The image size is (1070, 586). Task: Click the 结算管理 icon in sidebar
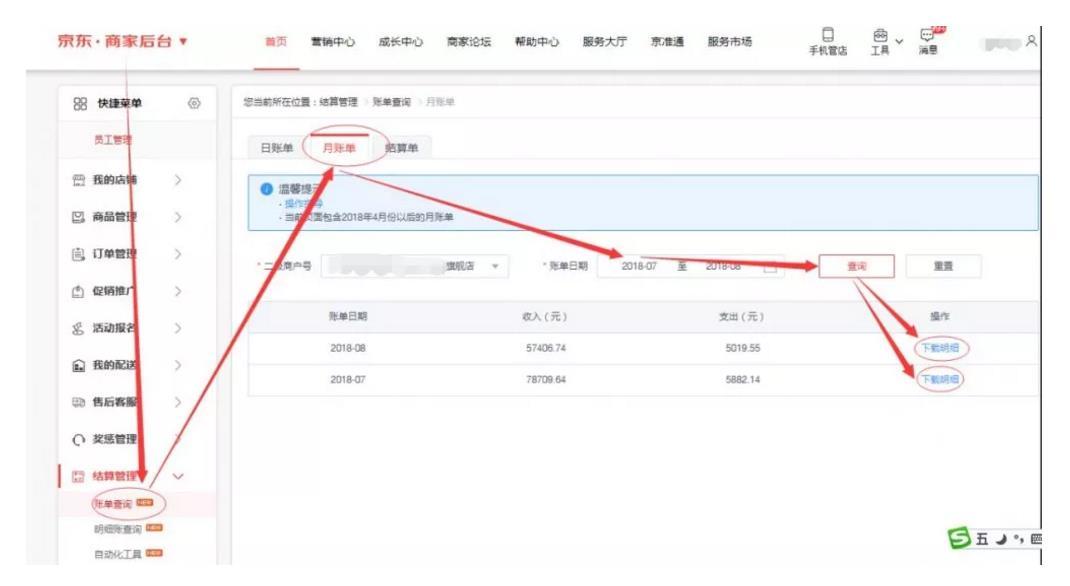78,476
